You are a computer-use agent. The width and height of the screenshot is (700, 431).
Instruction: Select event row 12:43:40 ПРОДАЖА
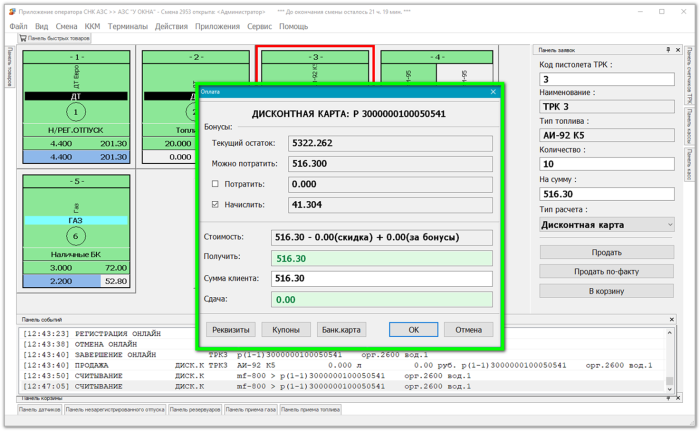(343, 365)
